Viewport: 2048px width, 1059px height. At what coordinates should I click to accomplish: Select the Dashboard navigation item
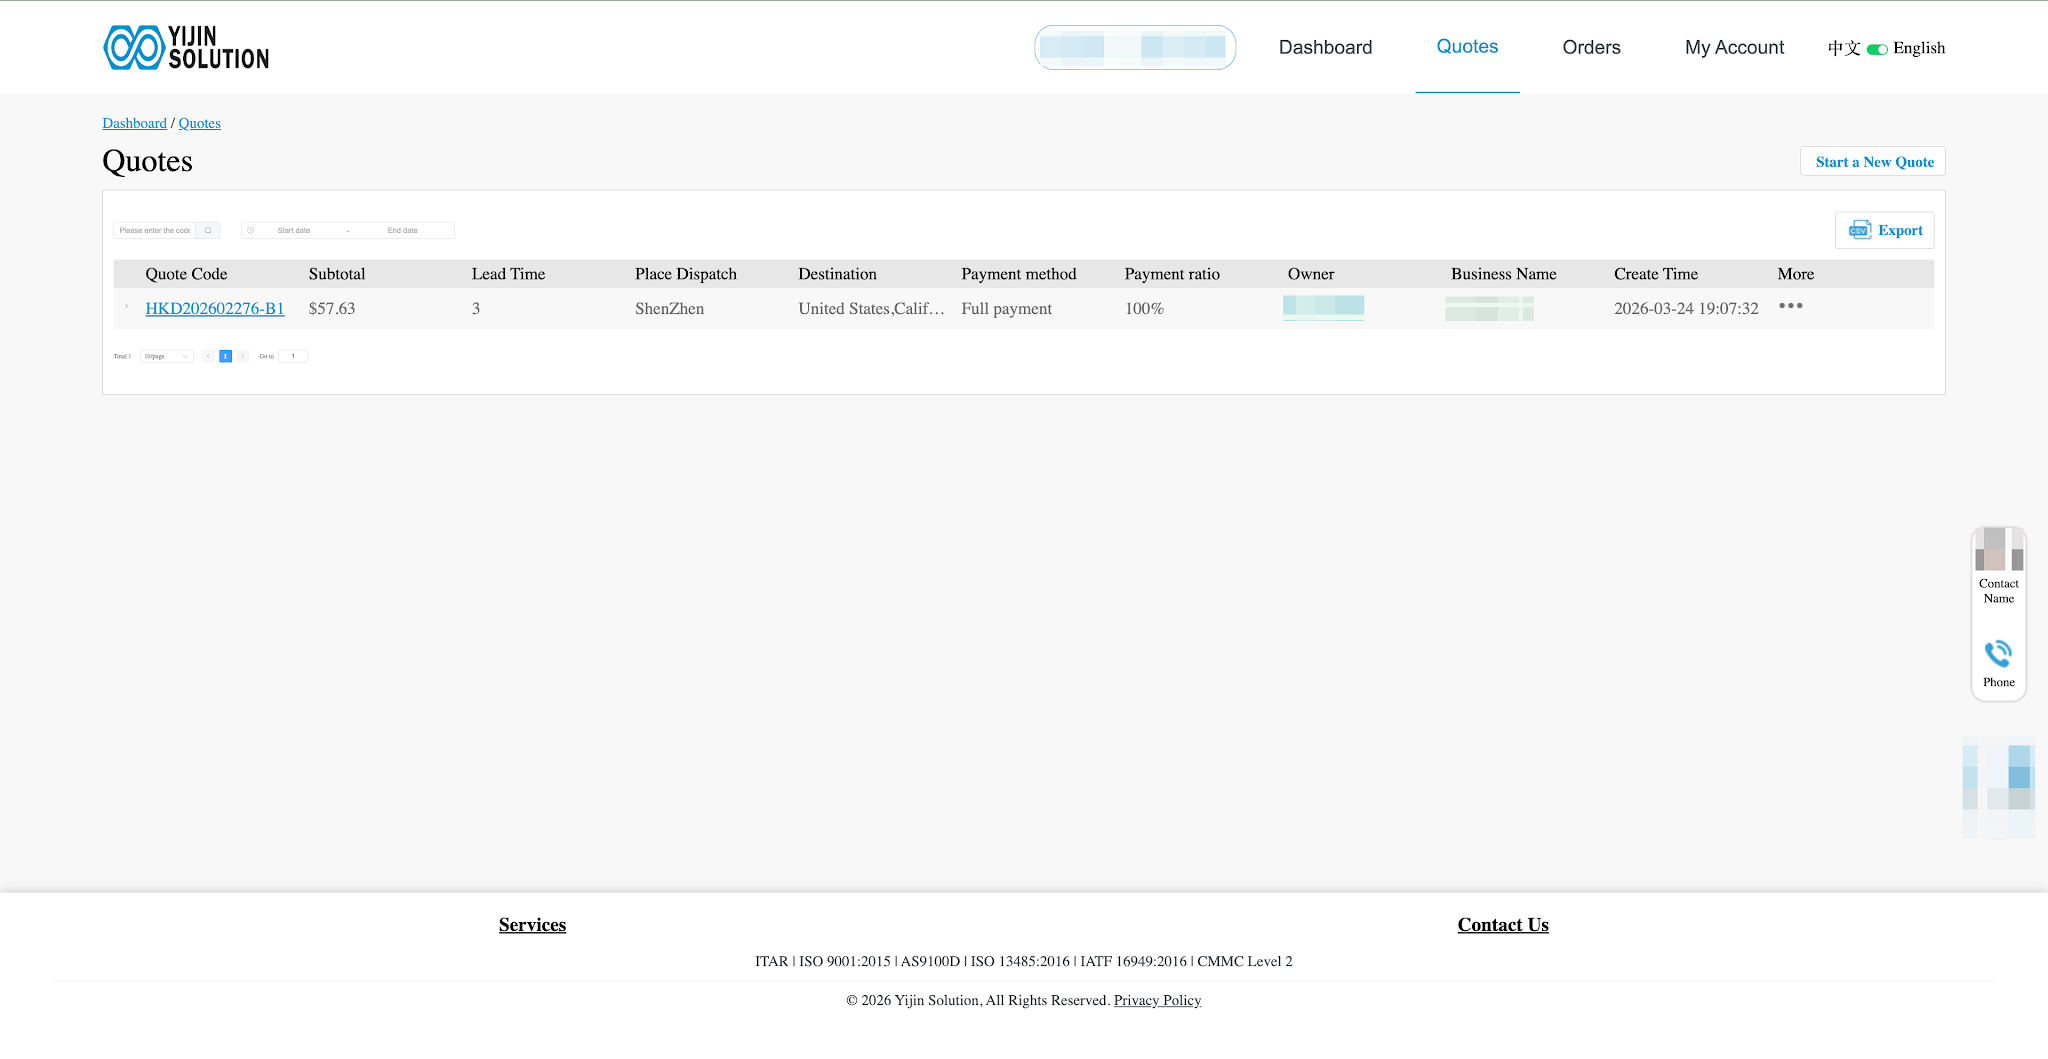[1325, 47]
